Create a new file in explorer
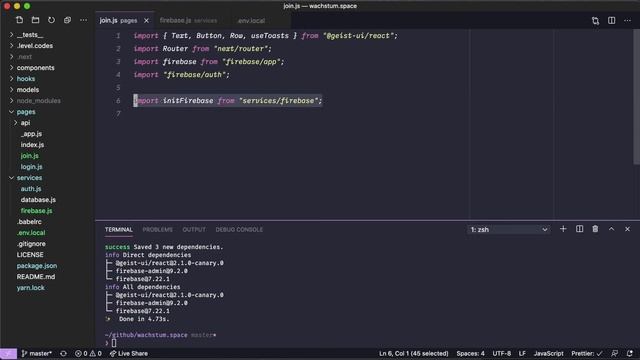The width and height of the screenshot is (640, 360). click(19, 20)
